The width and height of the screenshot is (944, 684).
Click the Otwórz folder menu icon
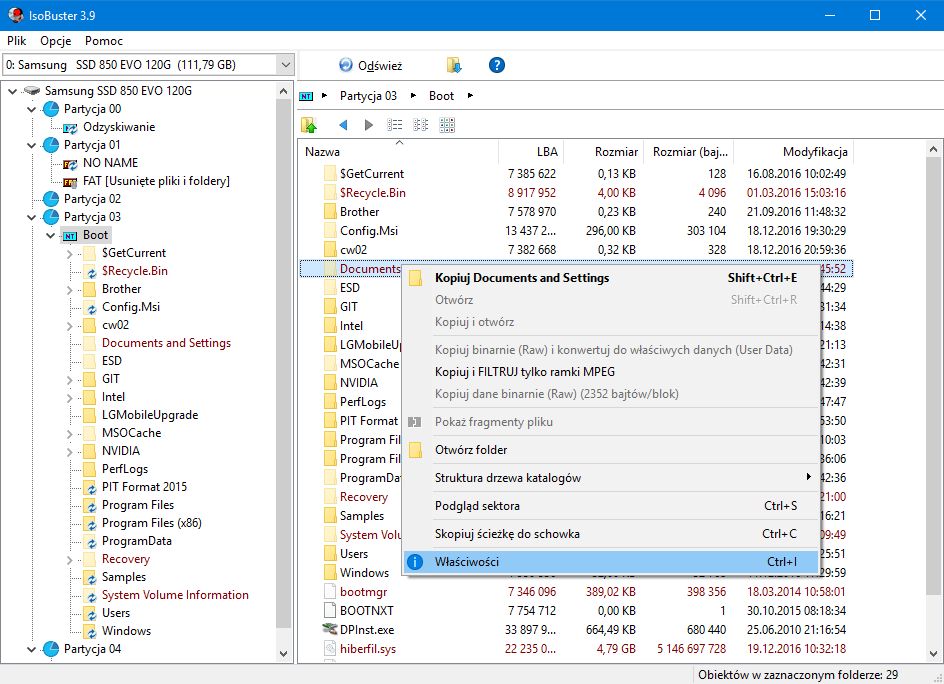click(x=415, y=450)
